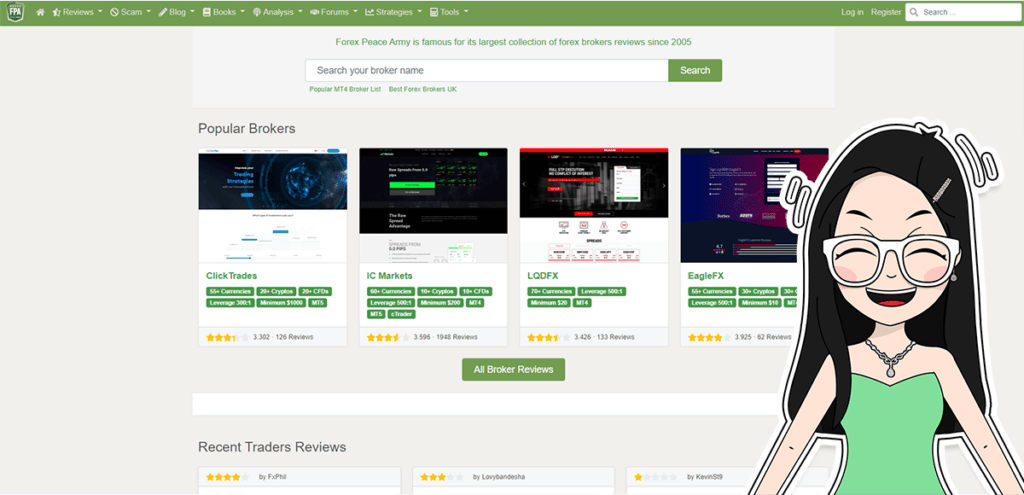Image resolution: width=1024 pixels, height=495 pixels.
Task: Click the magnifier icon in top search box
Action: click(x=914, y=12)
